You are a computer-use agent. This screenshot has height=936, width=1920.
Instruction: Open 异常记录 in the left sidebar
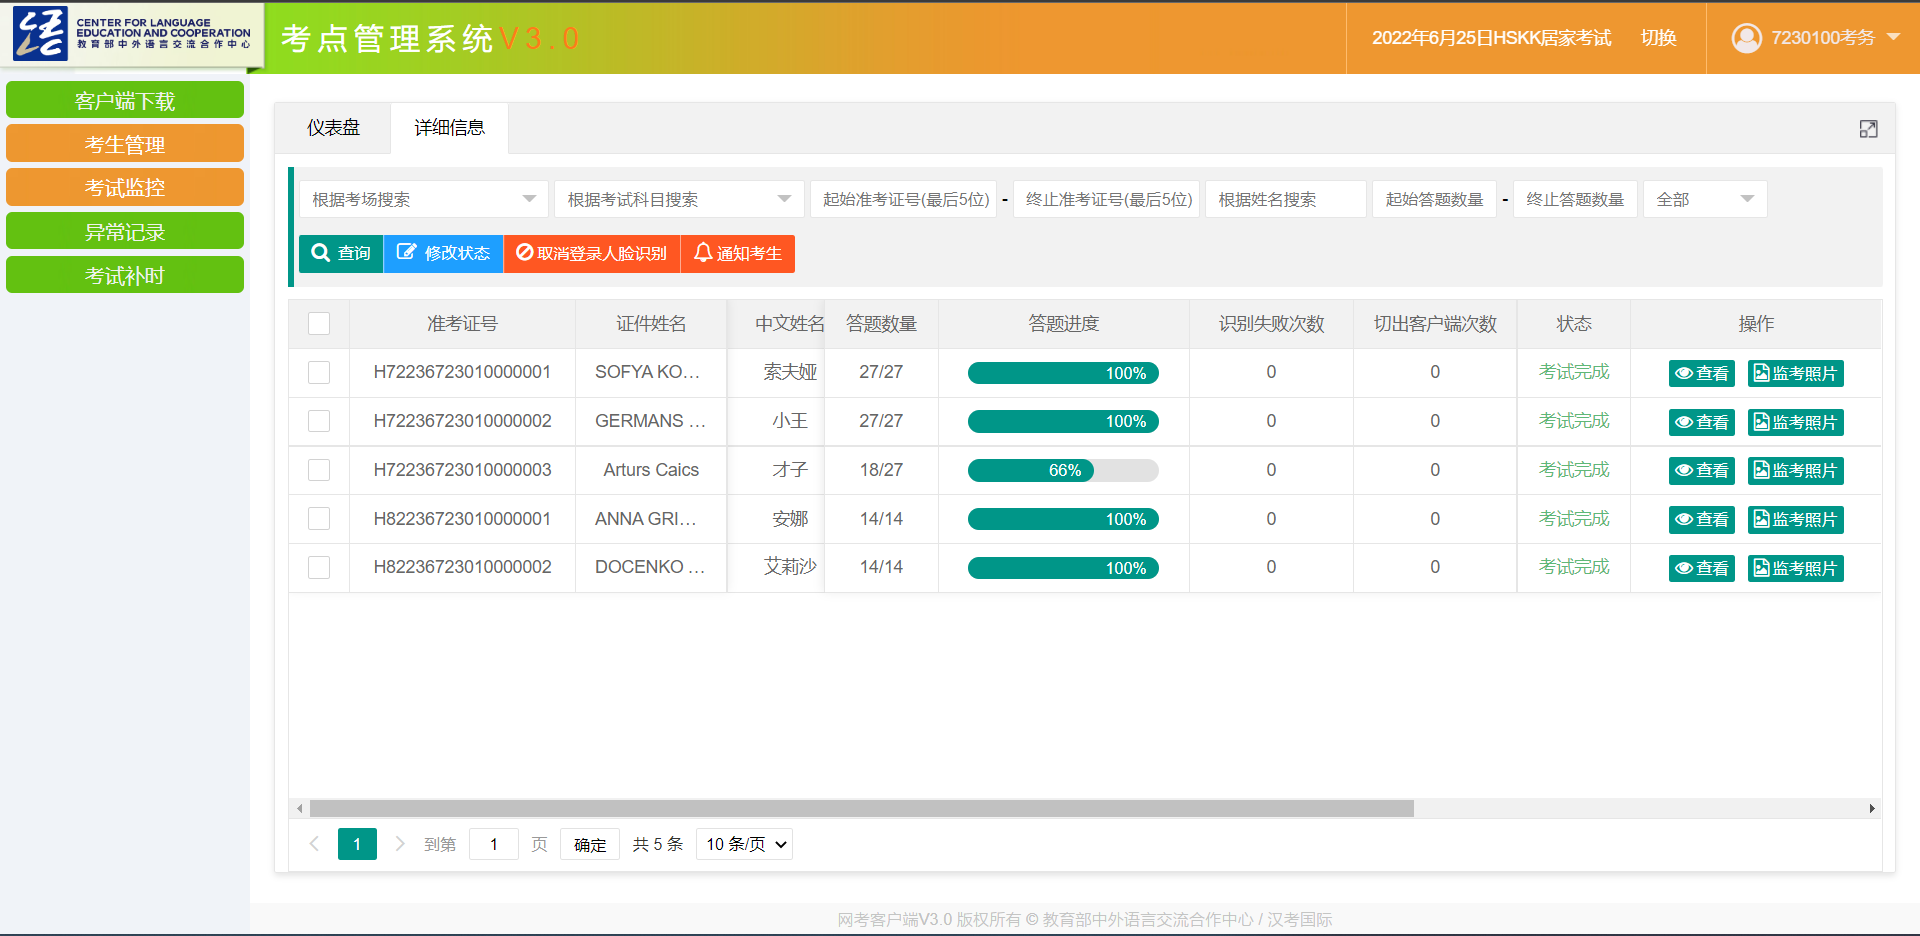tap(125, 232)
